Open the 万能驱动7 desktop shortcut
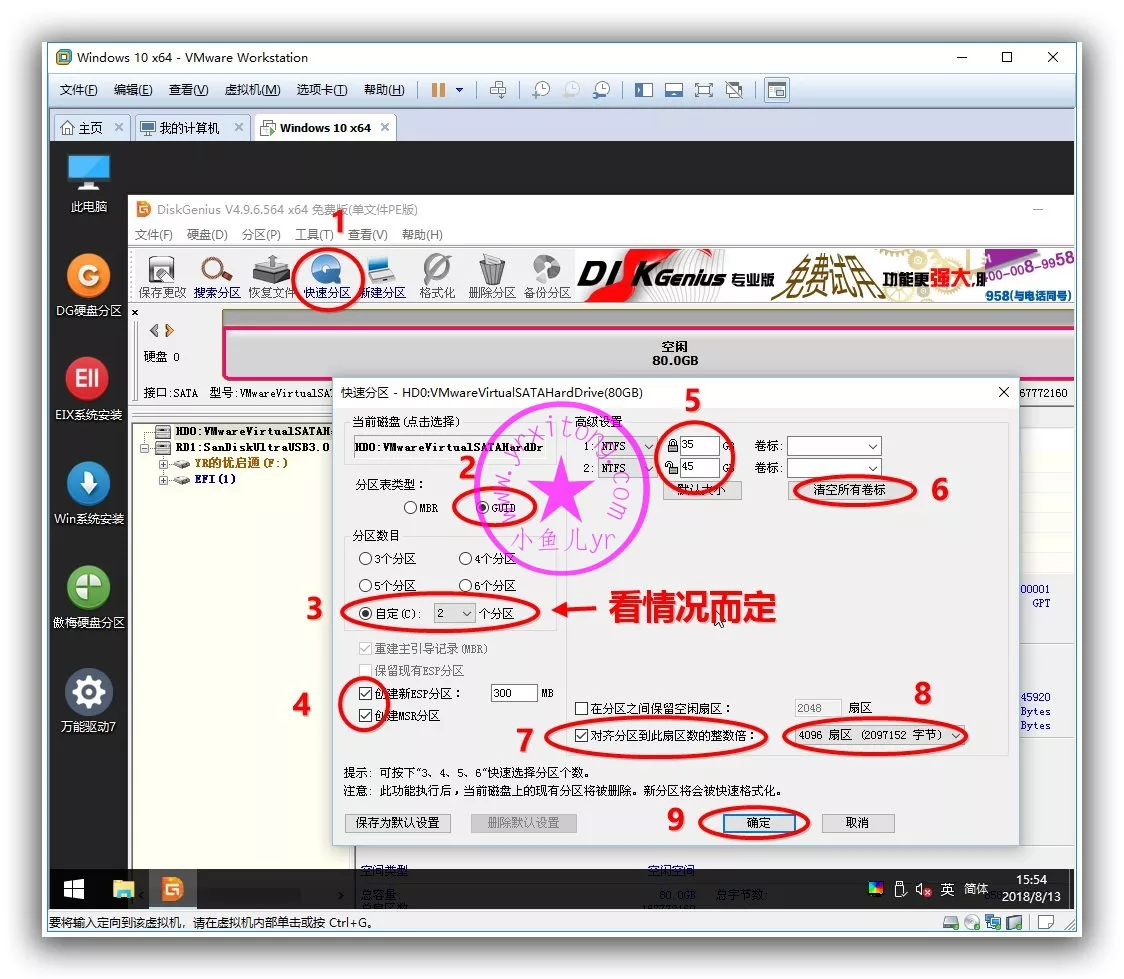The height and width of the screenshot is (979, 1124). pyautogui.click(x=89, y=701)
